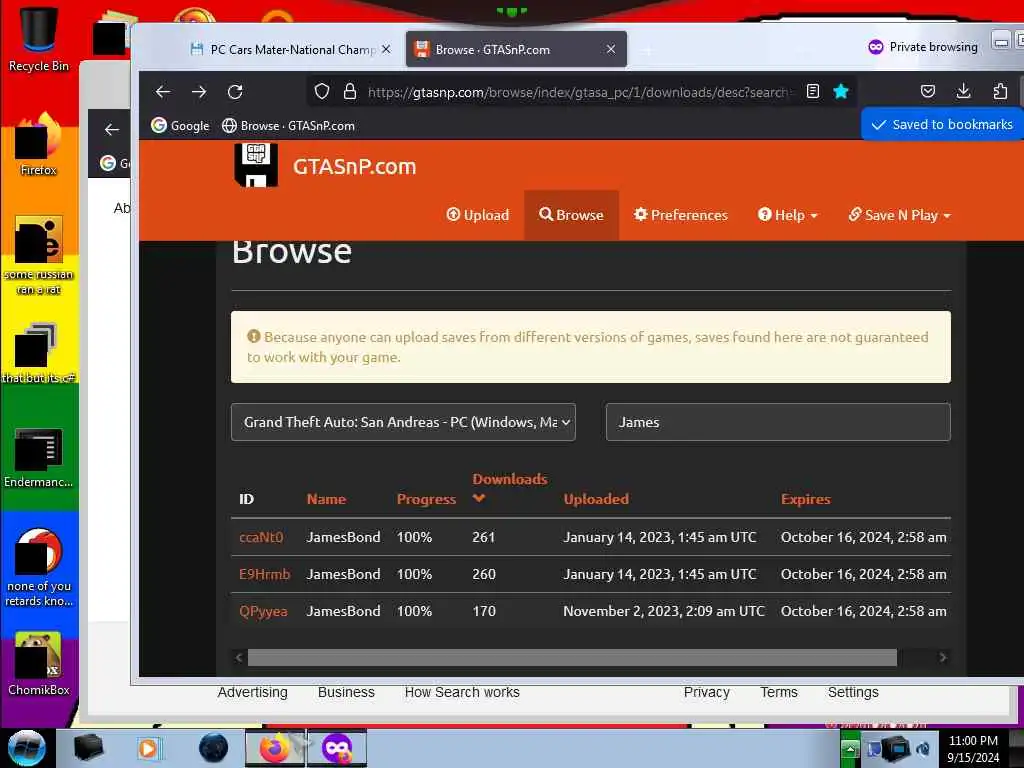Click Firefox taskbar button
Viewport: 1024px width, 768px height.
[275, 748]
